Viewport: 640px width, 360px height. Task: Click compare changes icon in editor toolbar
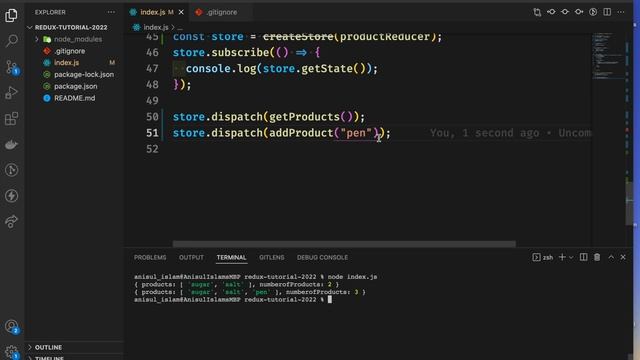537,12
